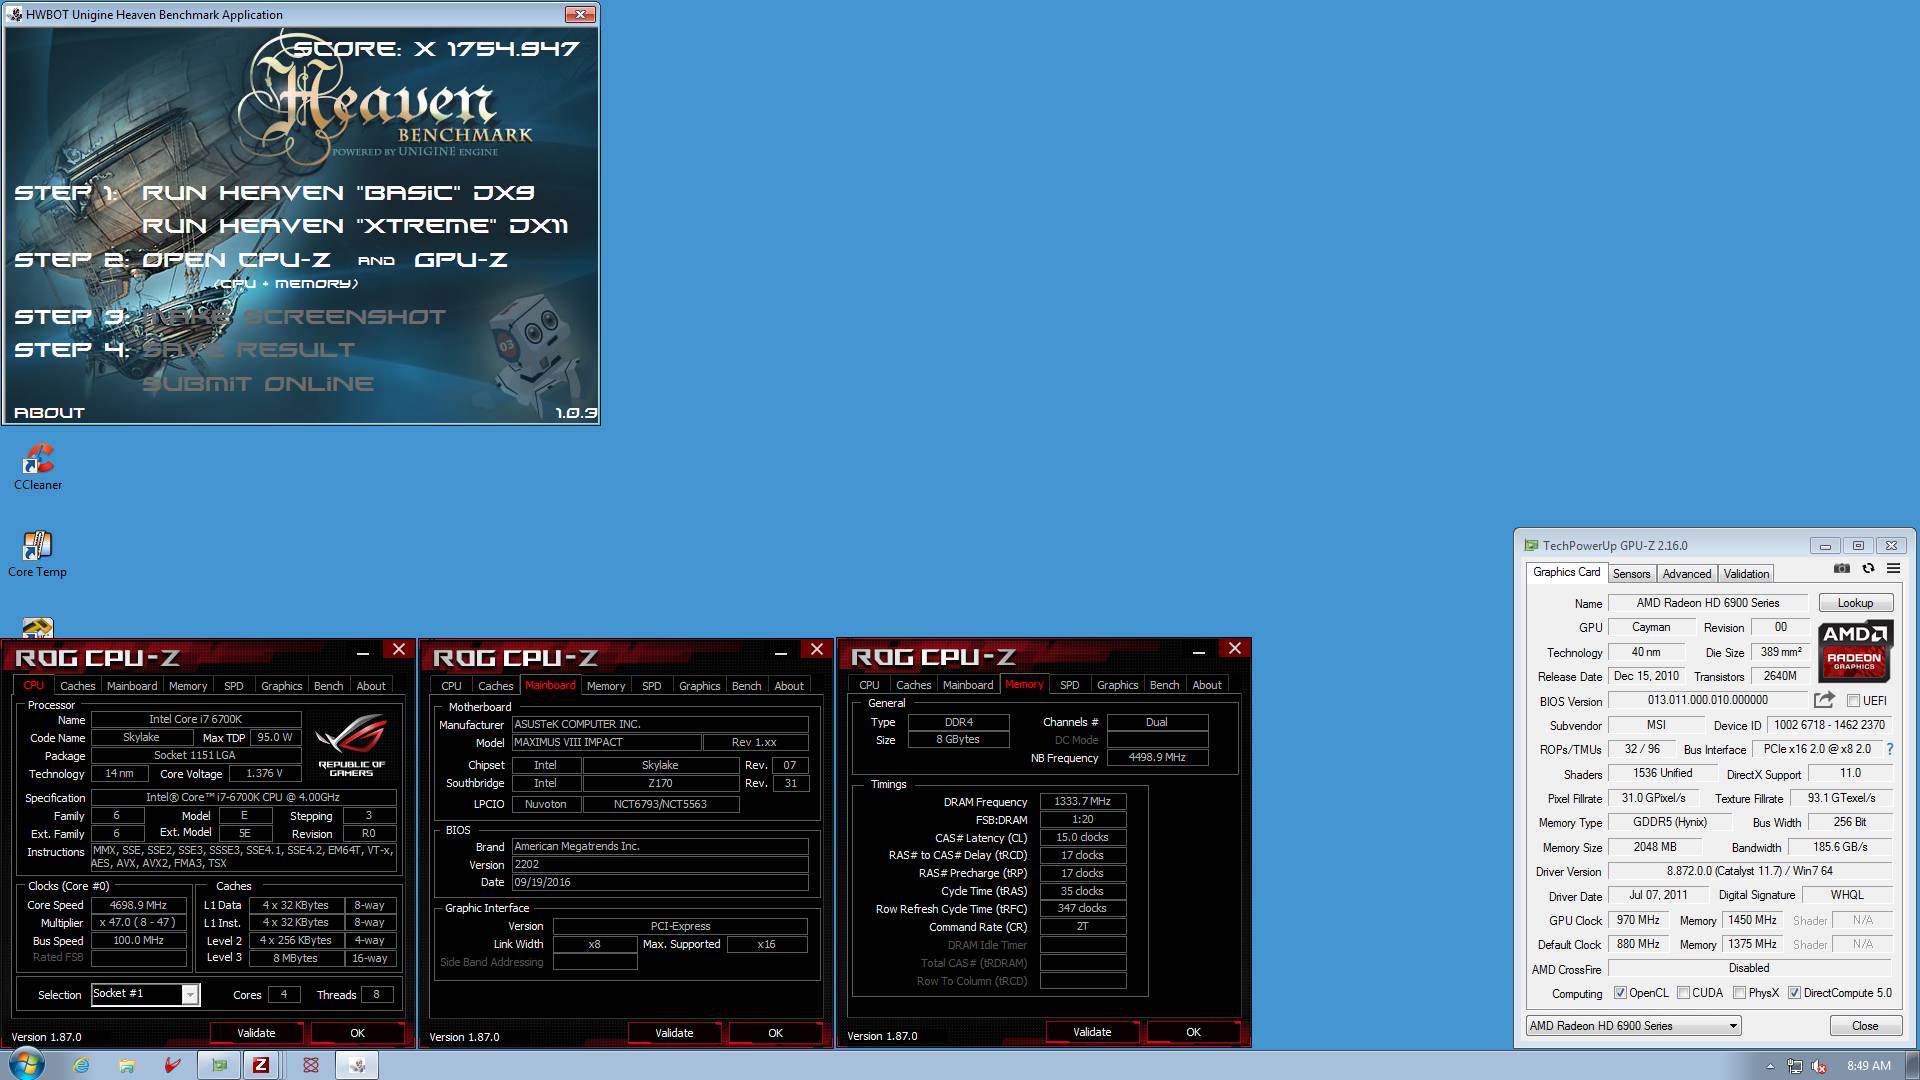Screen dimensions: 1920x1080
Task: Click the BIOS Version value 2202
Action: [660, 865]
